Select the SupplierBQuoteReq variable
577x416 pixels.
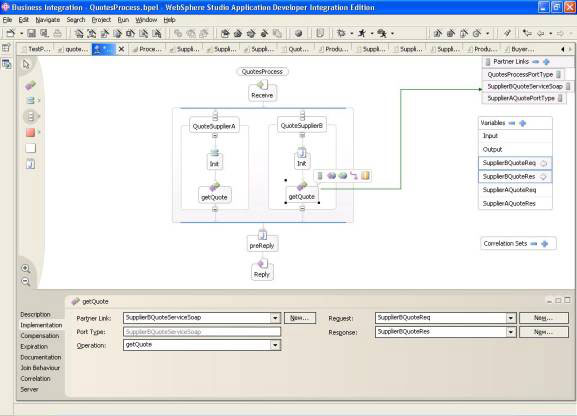[x=515, y=163]
